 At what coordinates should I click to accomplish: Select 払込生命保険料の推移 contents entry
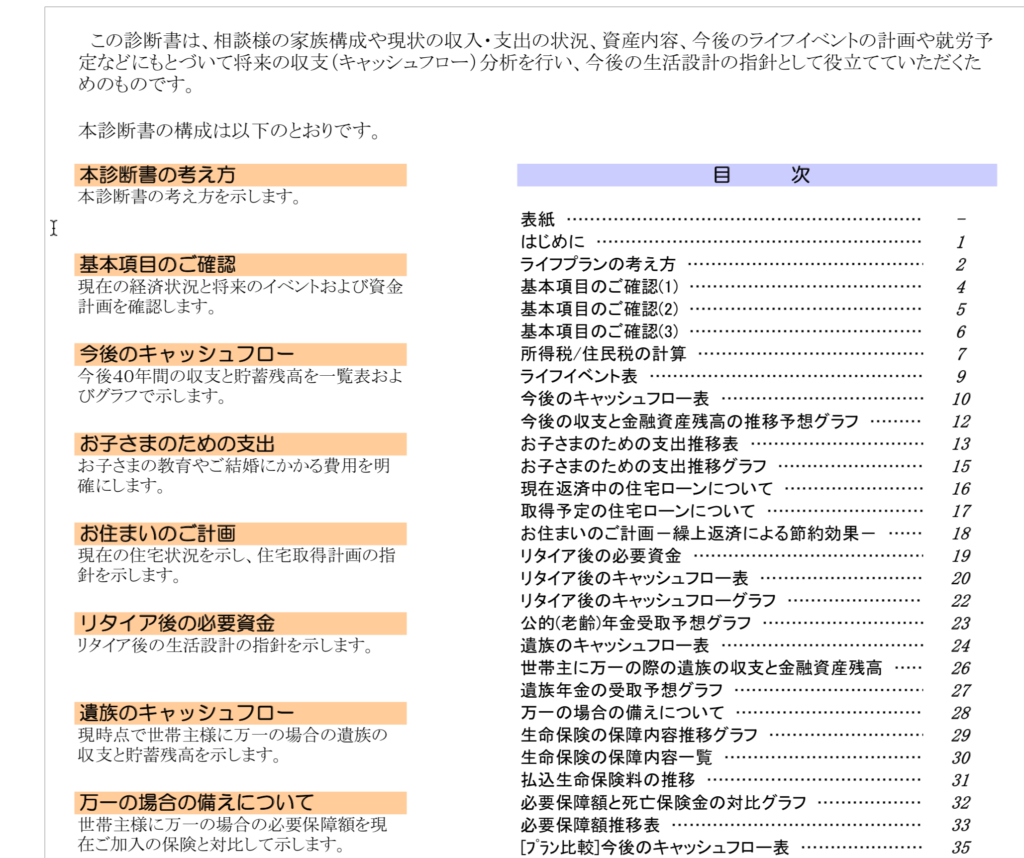tap(608, 780)
